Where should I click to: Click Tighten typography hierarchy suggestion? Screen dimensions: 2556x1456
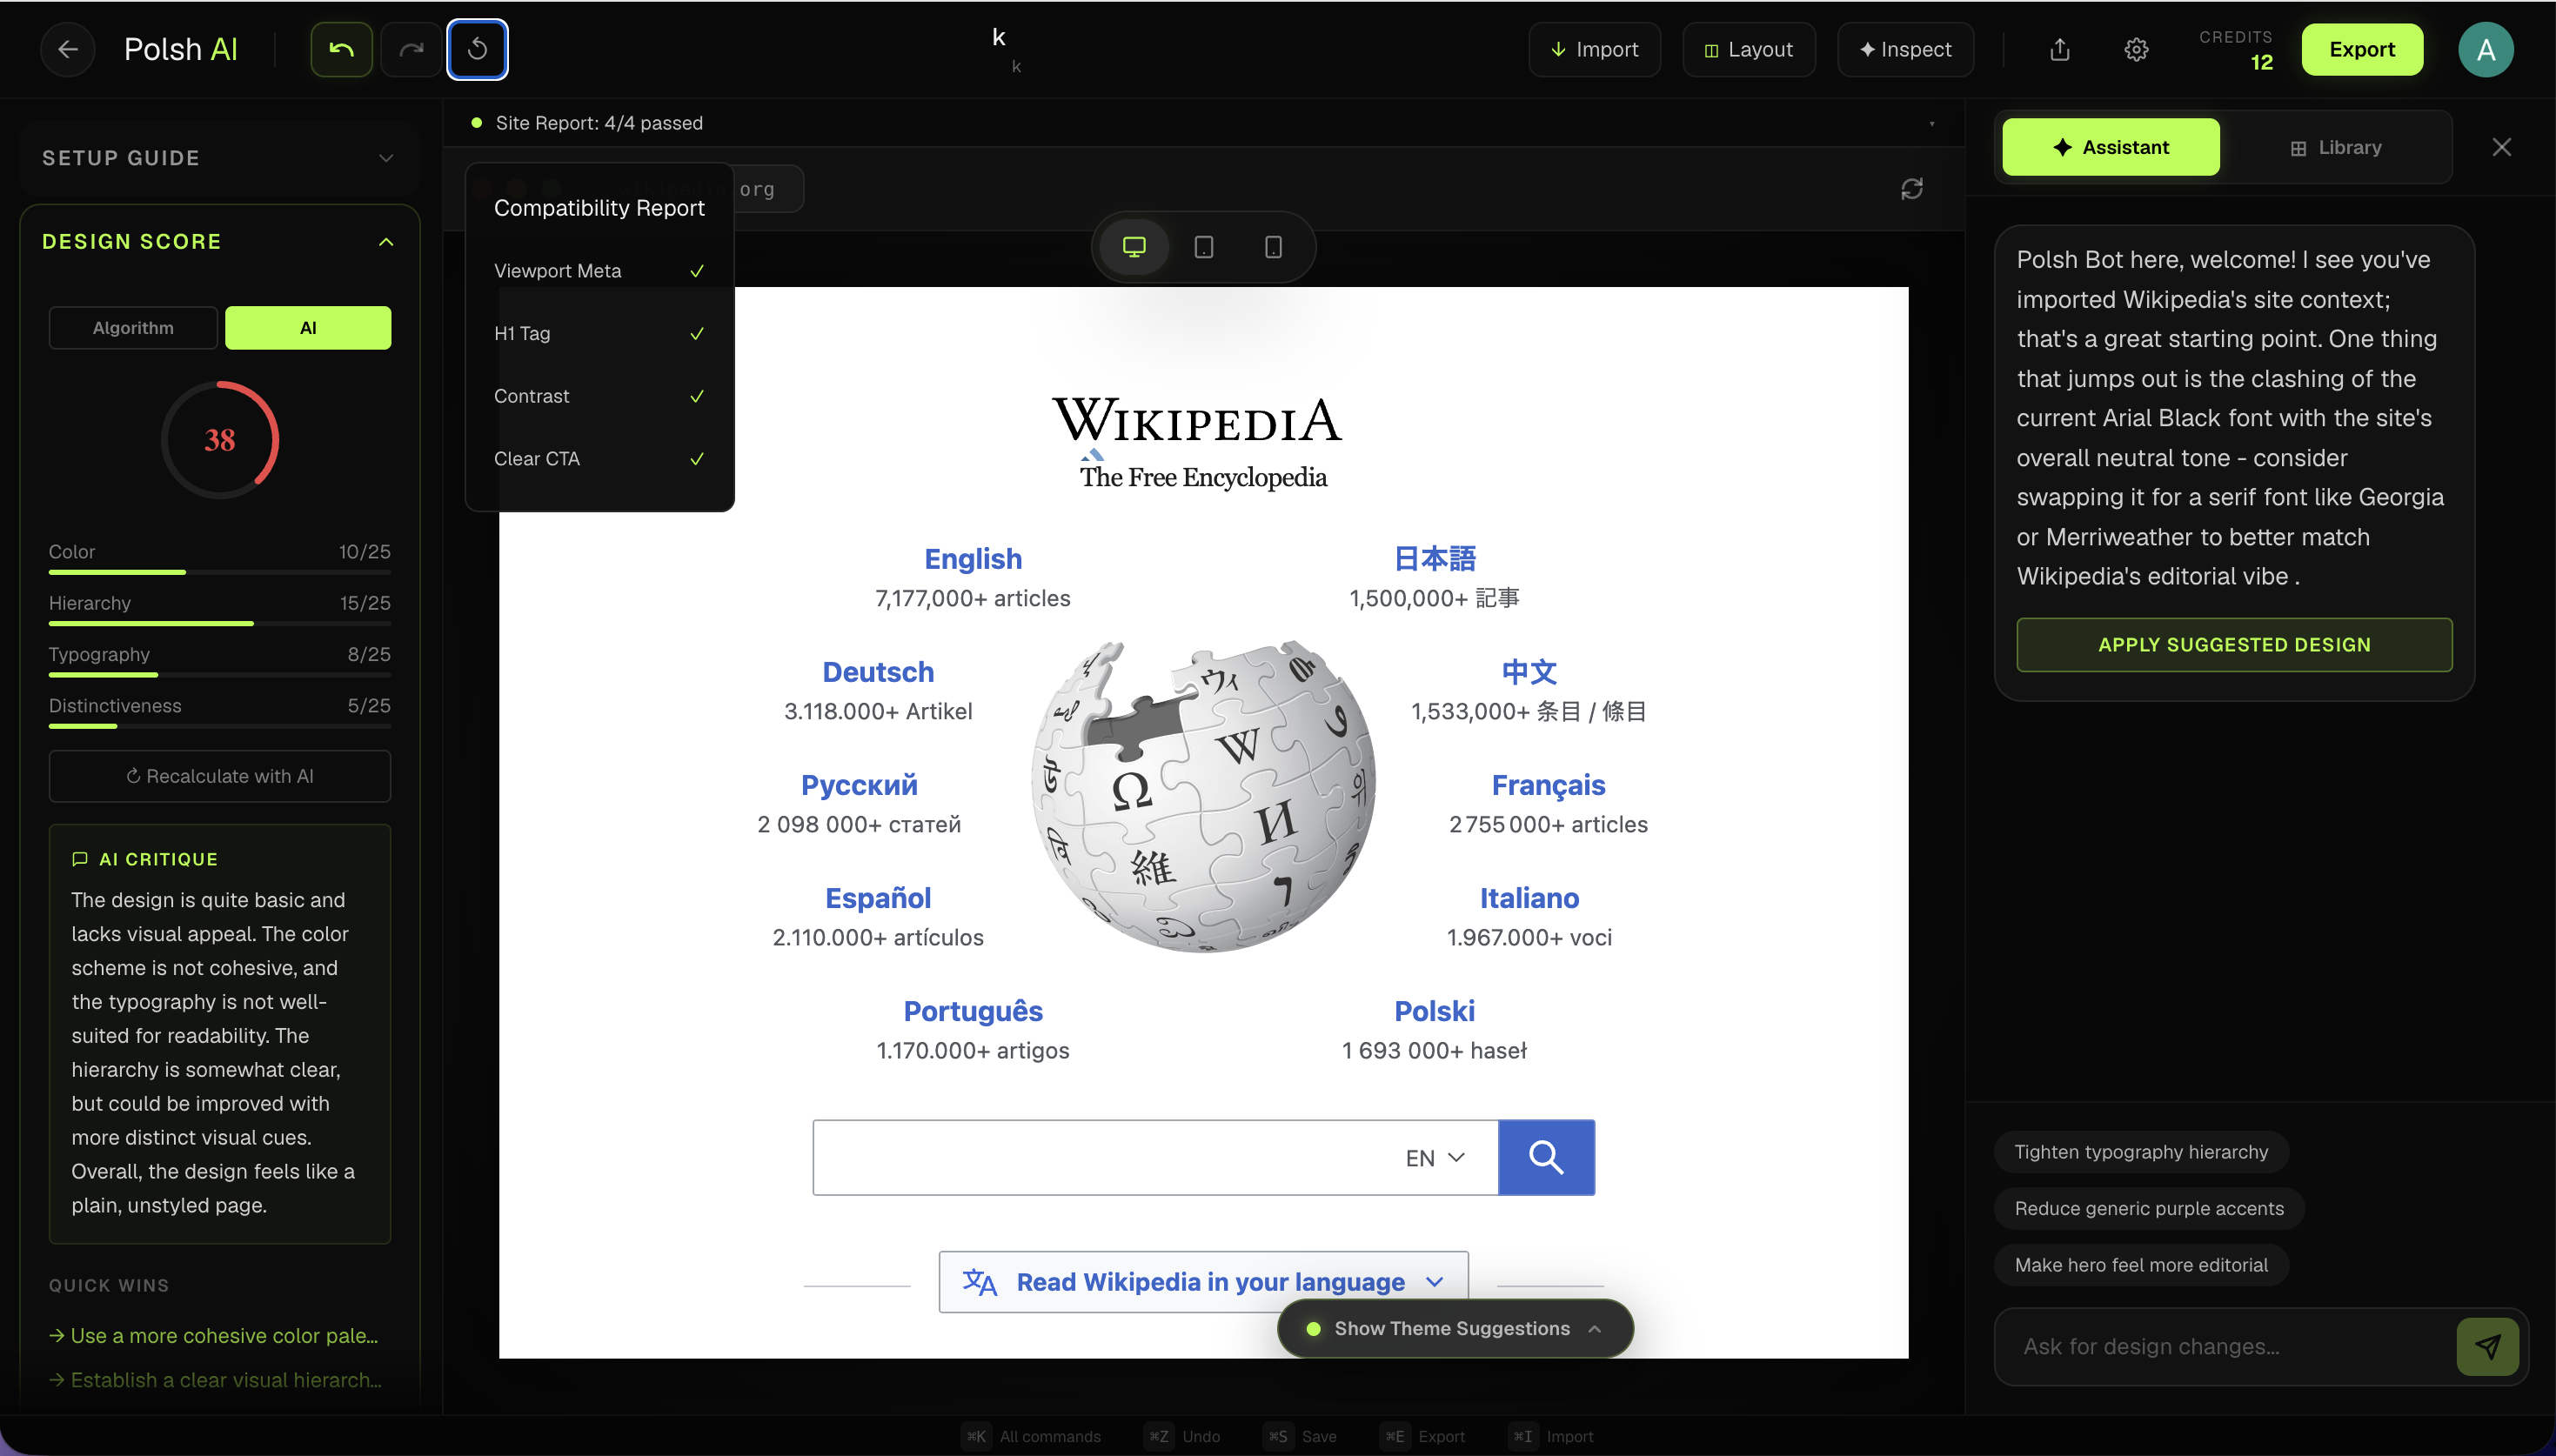(x=2140, y=1152)
